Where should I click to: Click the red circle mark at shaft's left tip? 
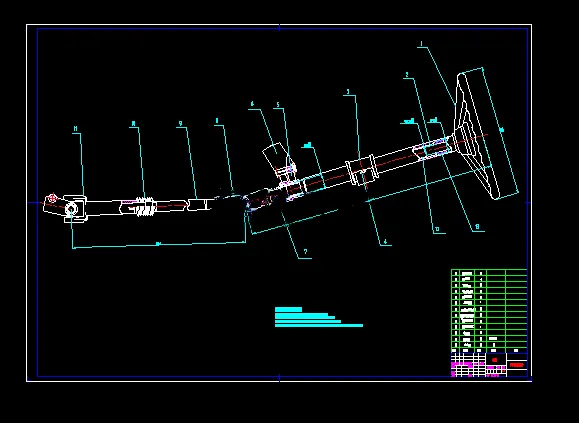point(52,198)
